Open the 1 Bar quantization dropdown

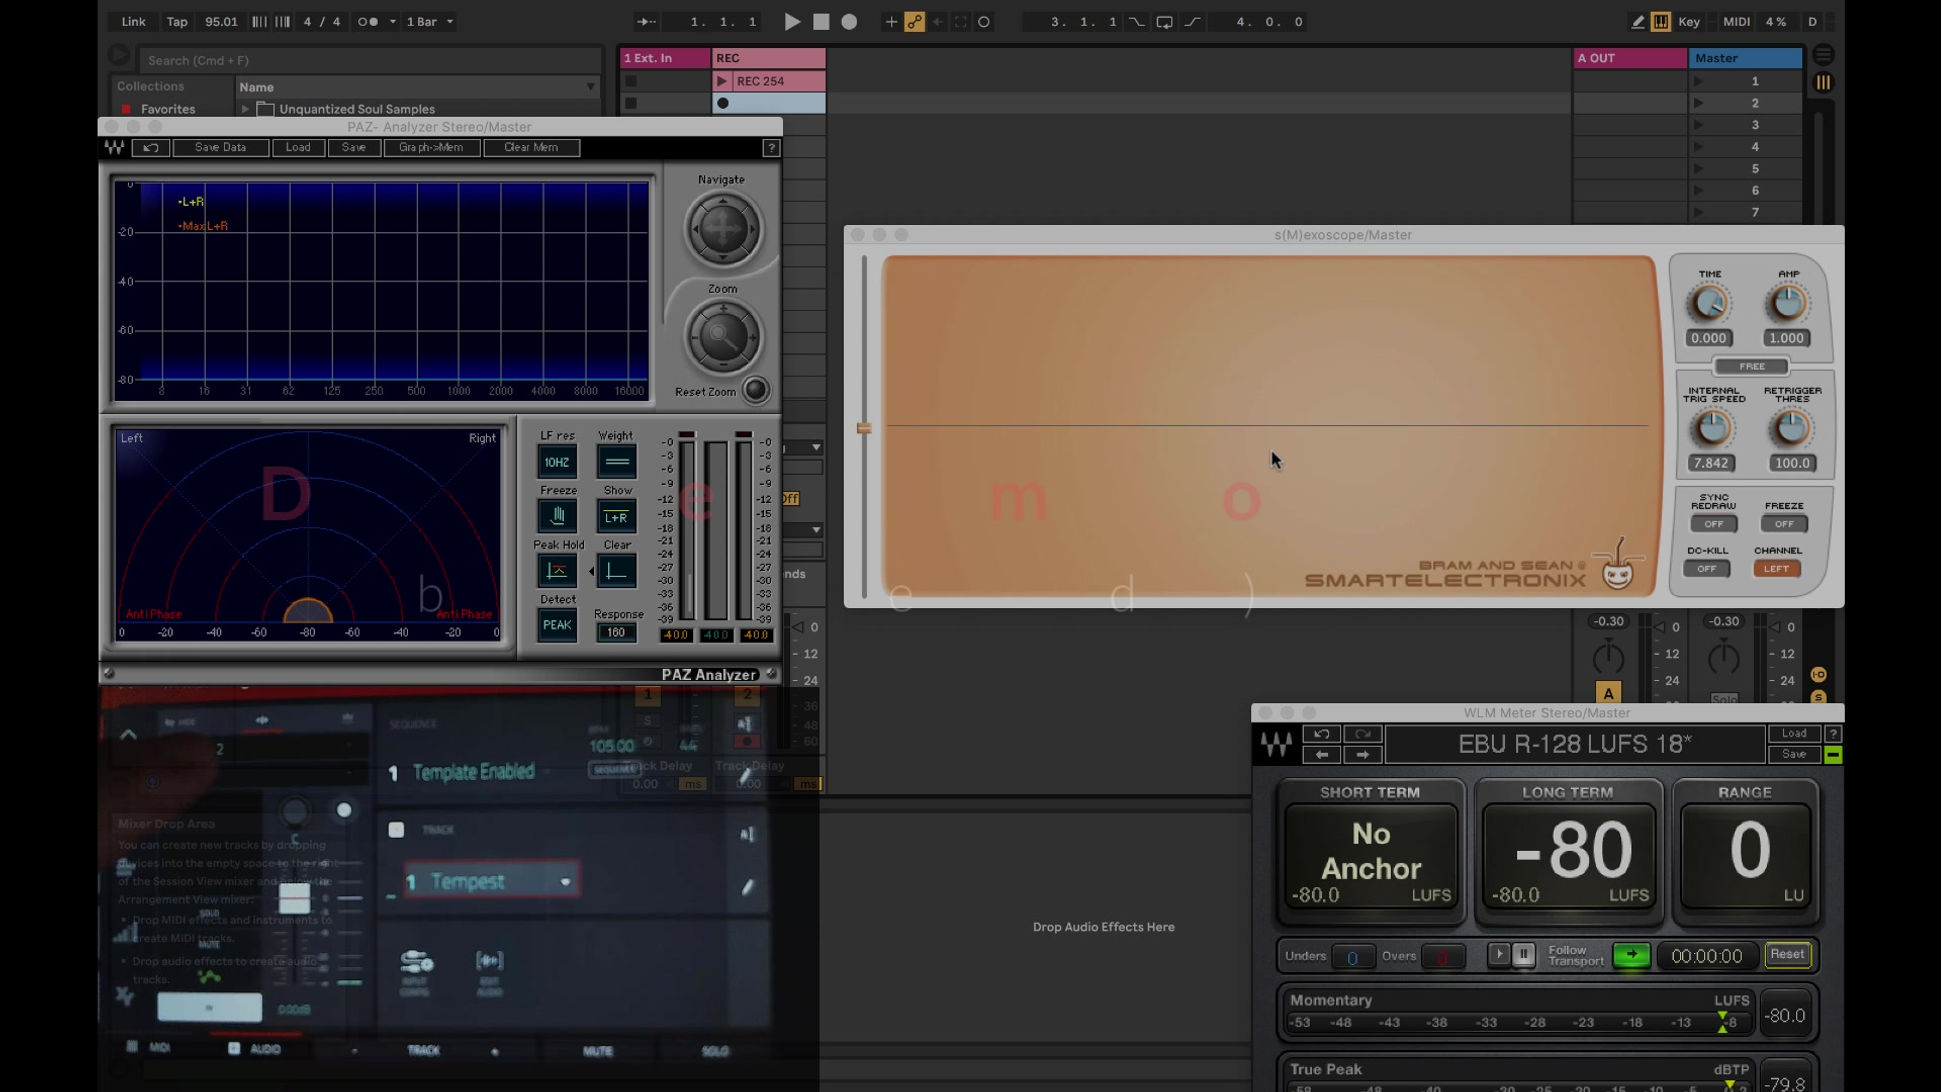[430, 21]
